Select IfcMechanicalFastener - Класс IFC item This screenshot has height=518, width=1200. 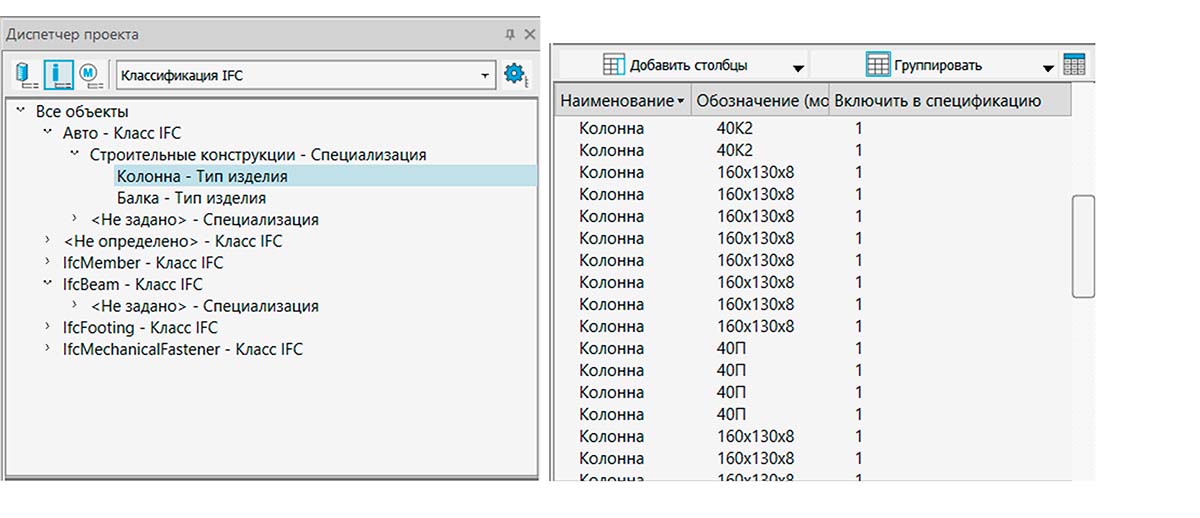[182, 350]
